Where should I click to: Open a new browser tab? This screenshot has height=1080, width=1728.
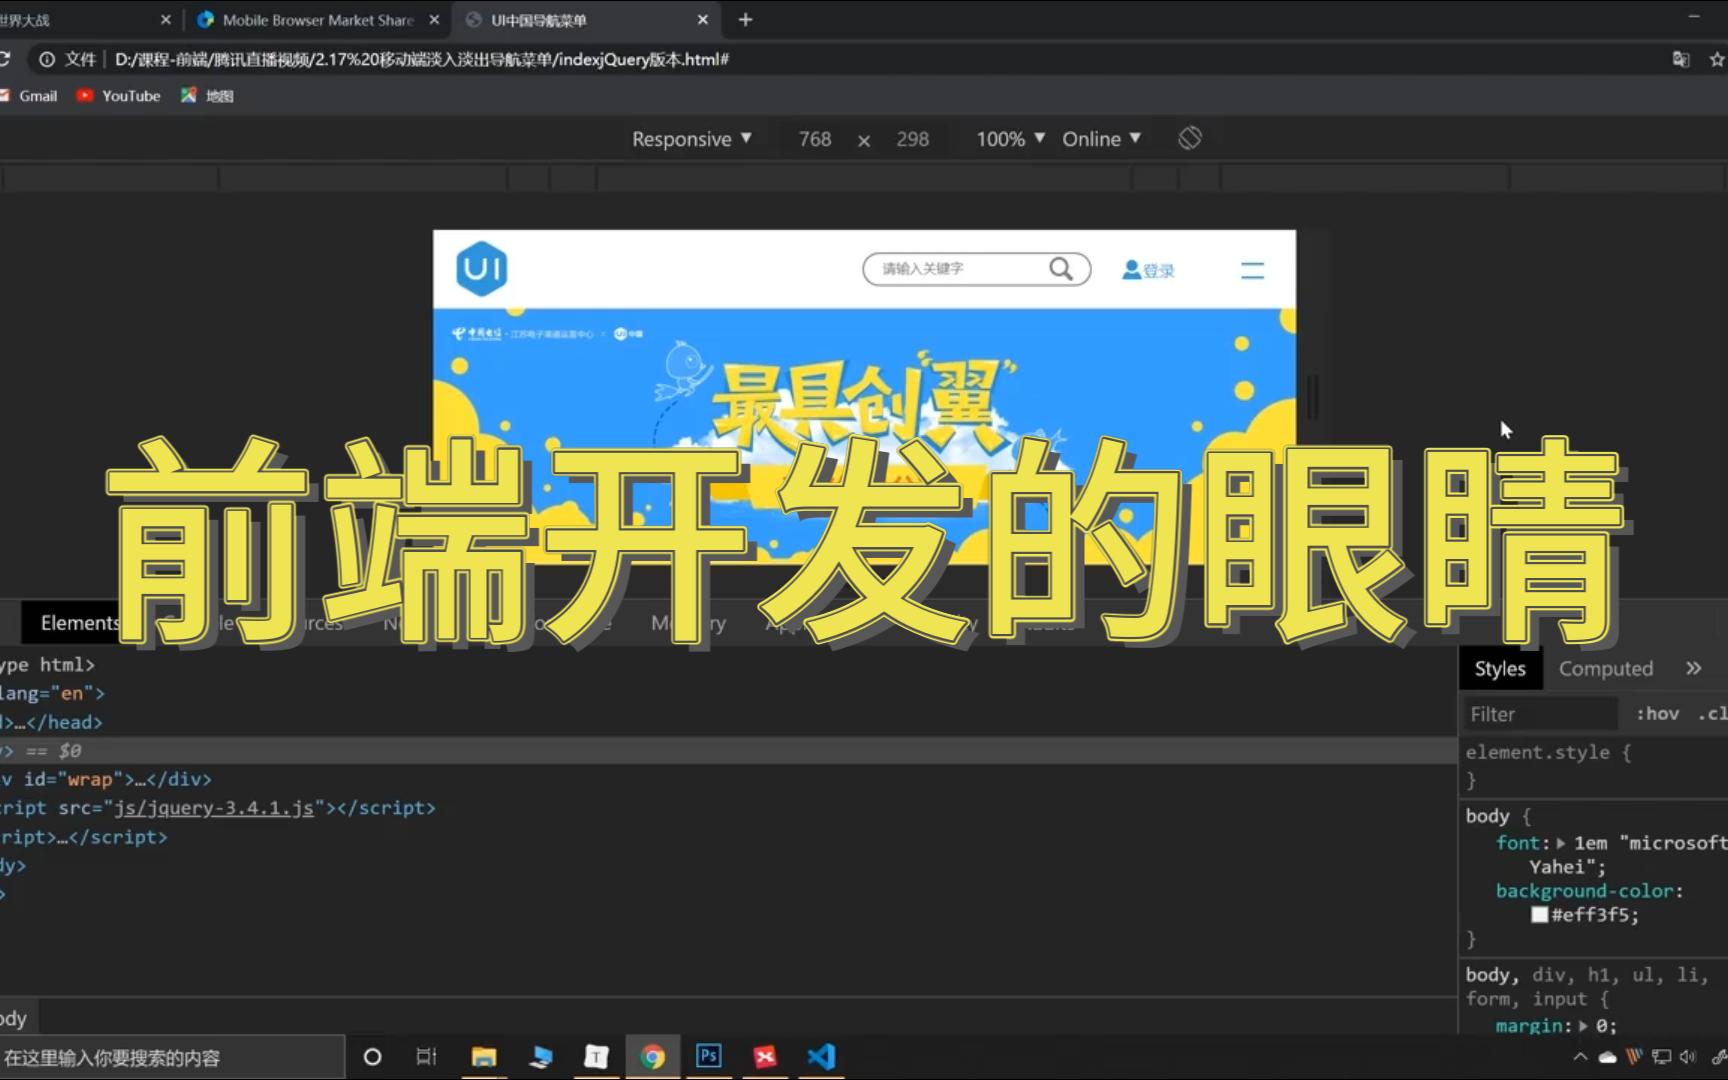coord(745,19)
